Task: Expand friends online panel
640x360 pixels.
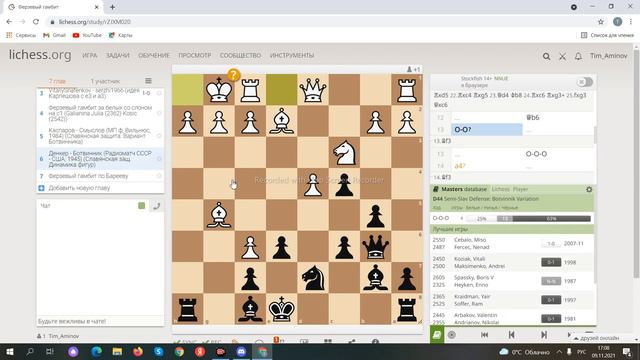Action: click(x=596, y=338)
